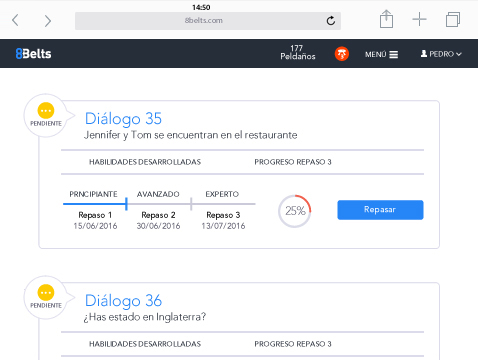Screen dimensions: 478x360
Task: Click Repaso 3 dated 13/07/2016
Action: pyautogui.click(x=223, y=220)
